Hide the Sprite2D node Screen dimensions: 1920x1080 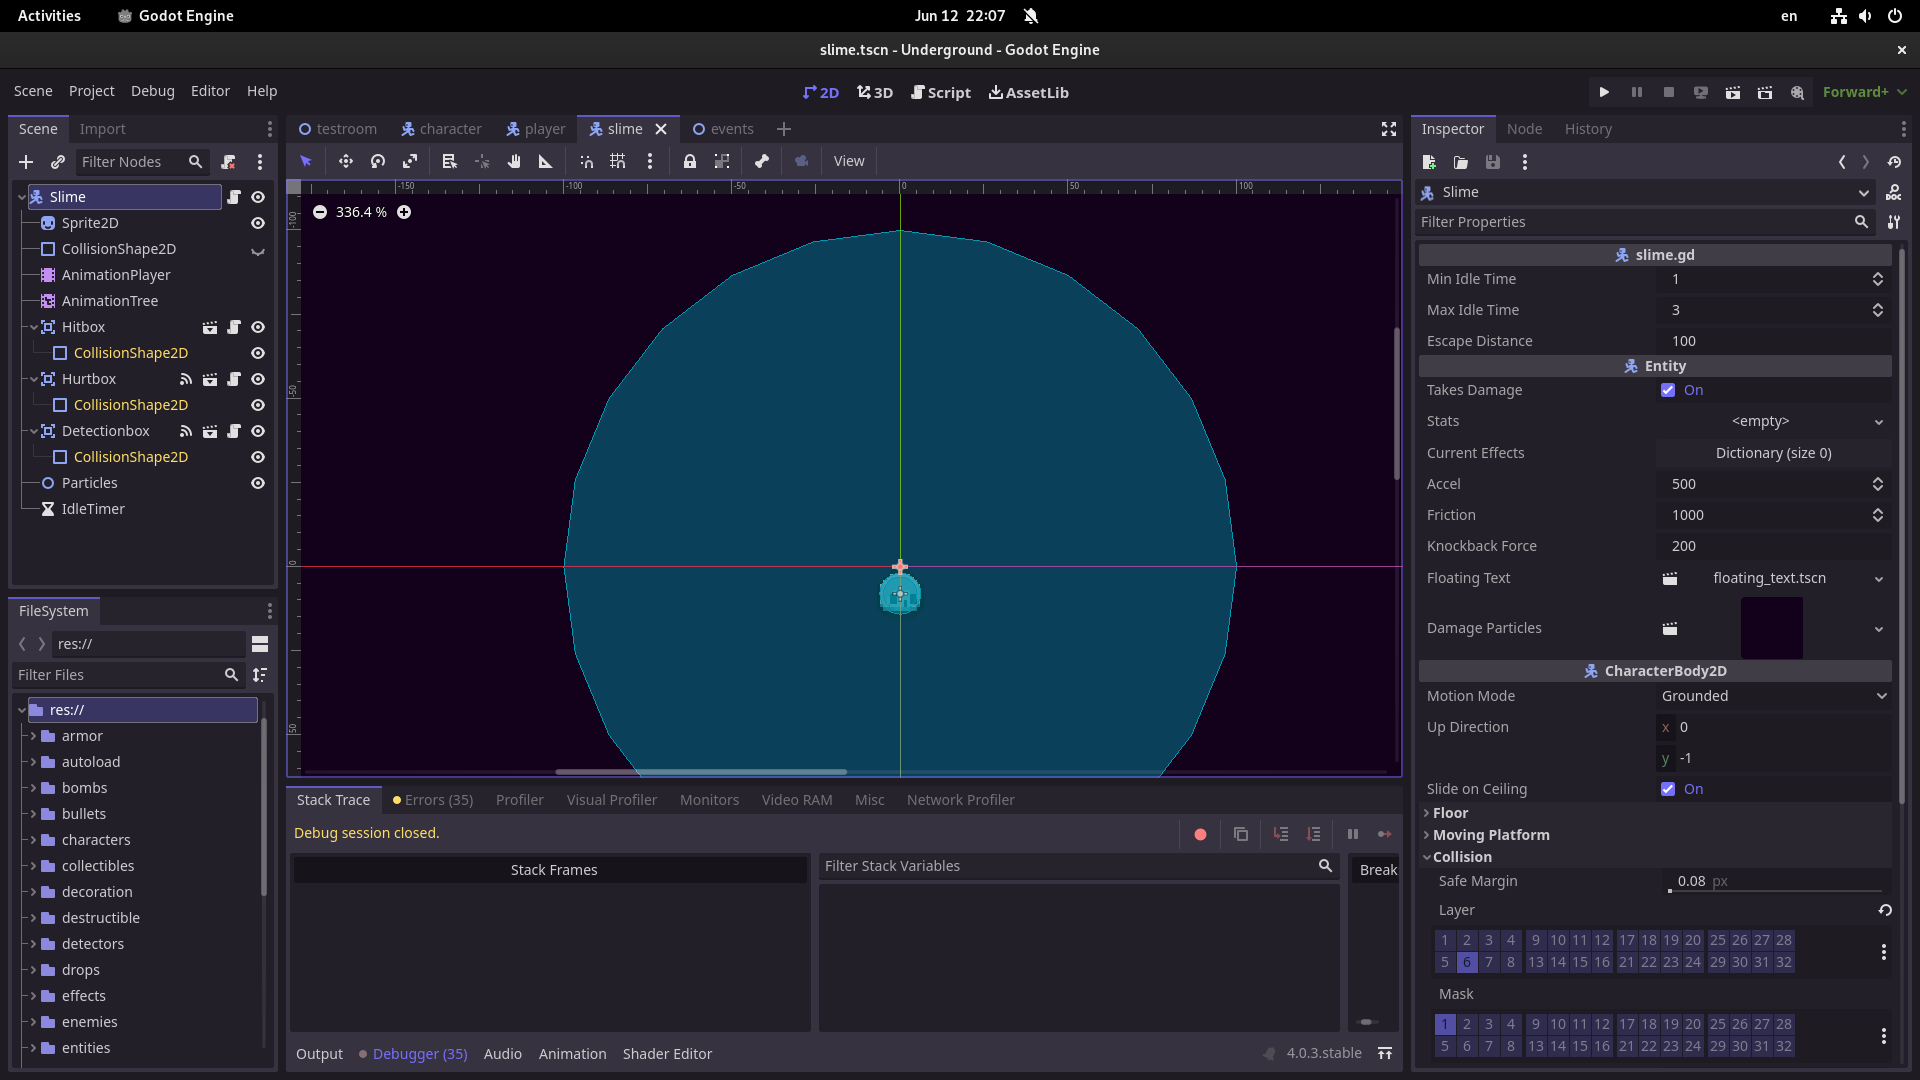point(257,223)
